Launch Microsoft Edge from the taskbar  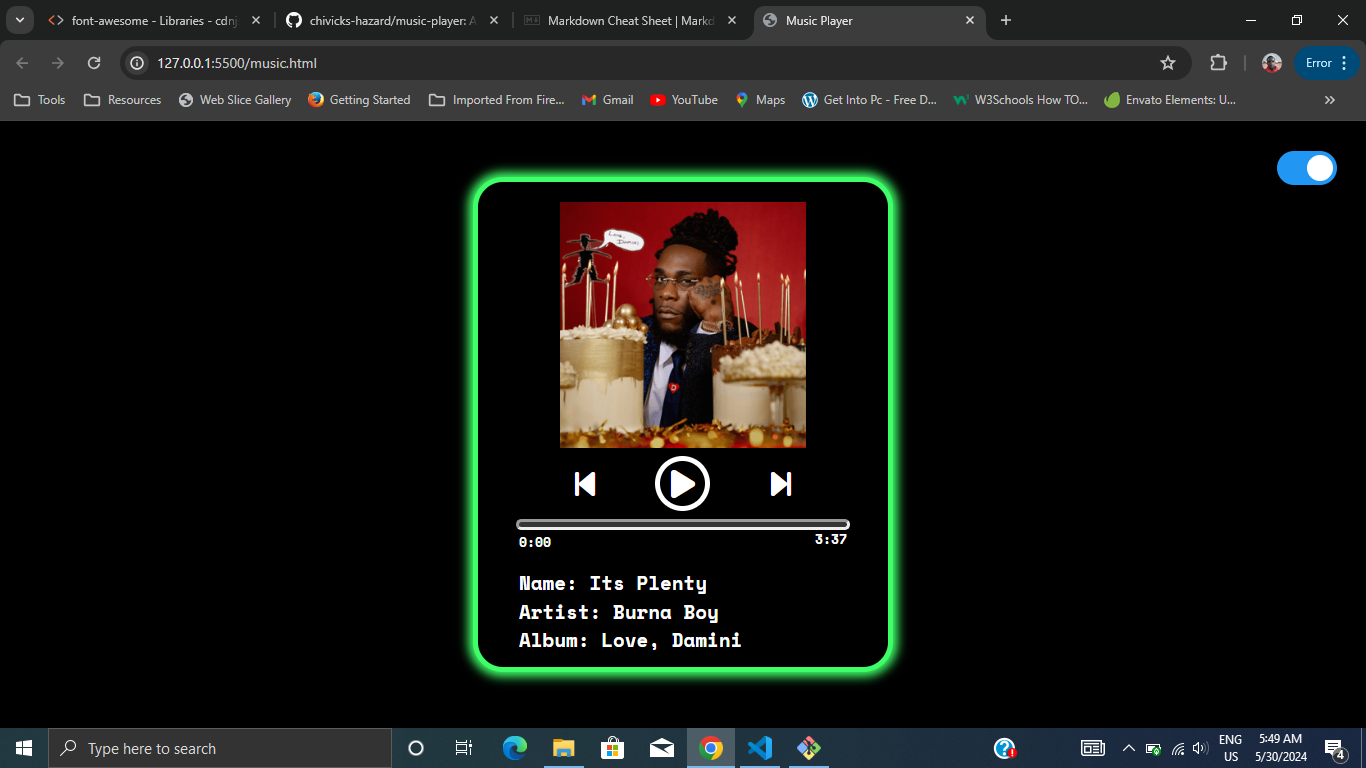pyautogui.click(x=515, y=748)
